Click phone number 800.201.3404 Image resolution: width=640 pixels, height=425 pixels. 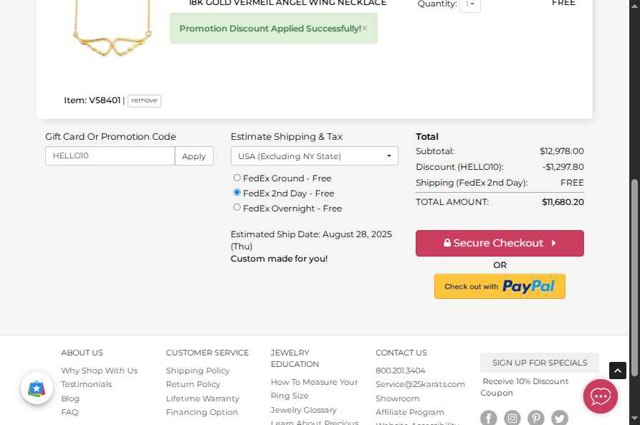point(400,371)
